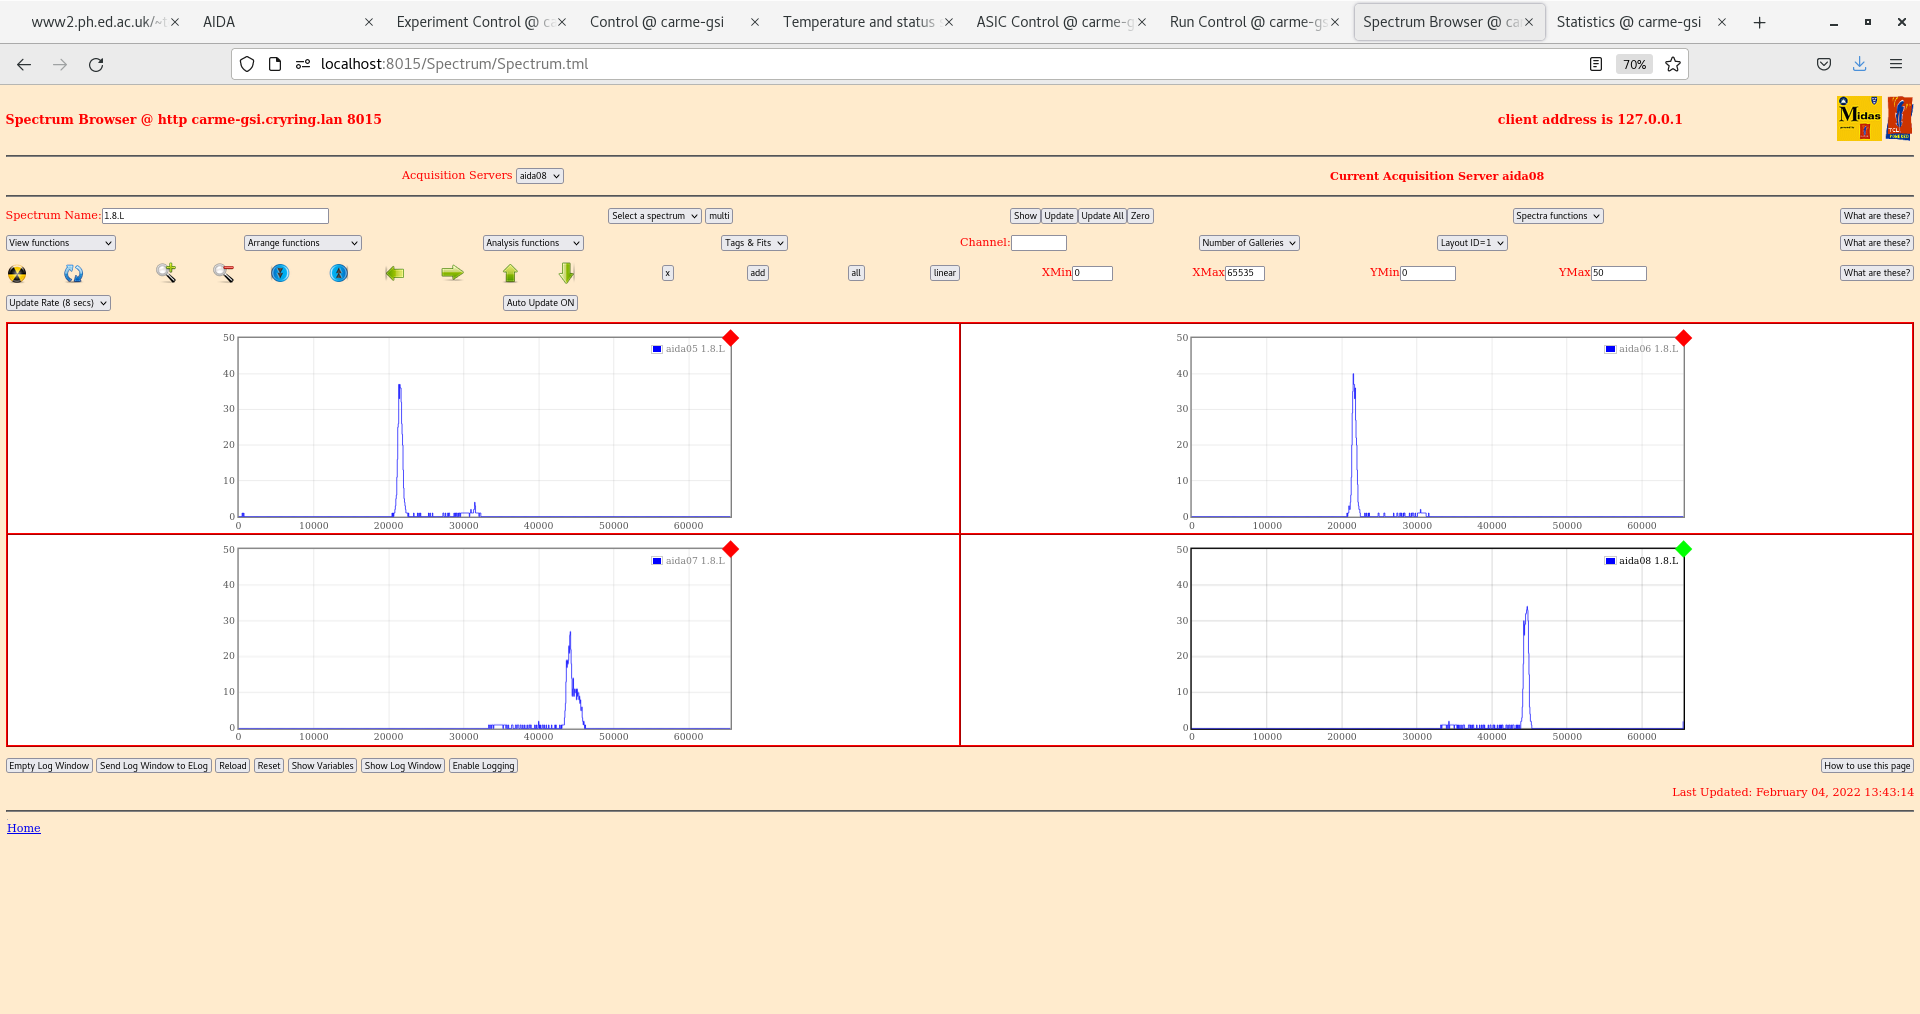Click the XMax input field
Screen dimensions: 1920x1014
(1245, 273)
